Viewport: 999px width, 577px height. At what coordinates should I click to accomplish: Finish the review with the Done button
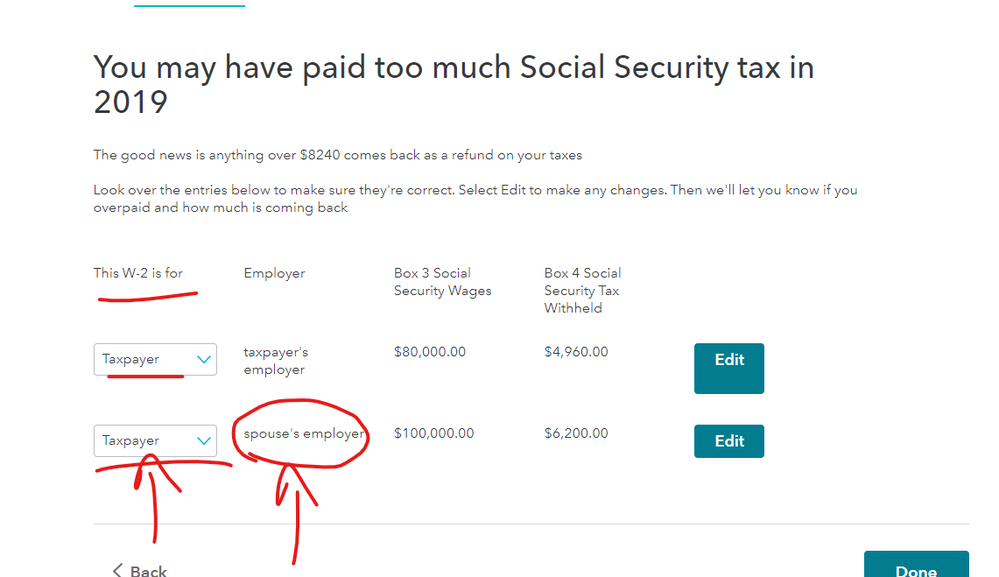click(916, 564)
